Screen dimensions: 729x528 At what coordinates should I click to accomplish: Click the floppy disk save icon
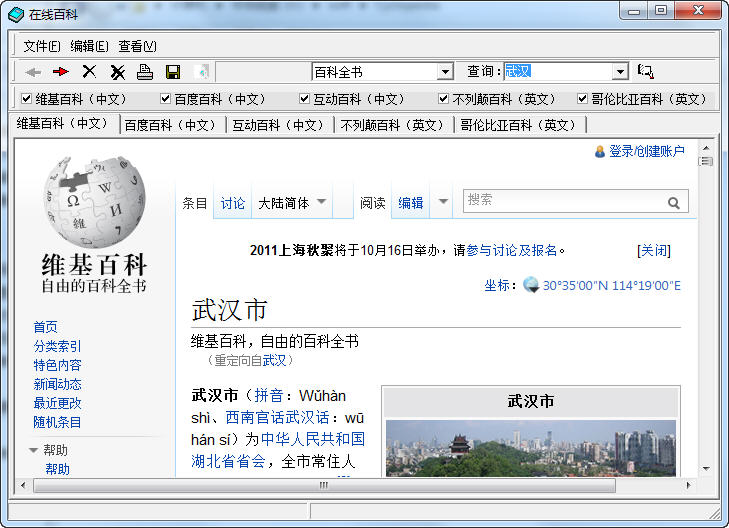click(x=173, y=72)
